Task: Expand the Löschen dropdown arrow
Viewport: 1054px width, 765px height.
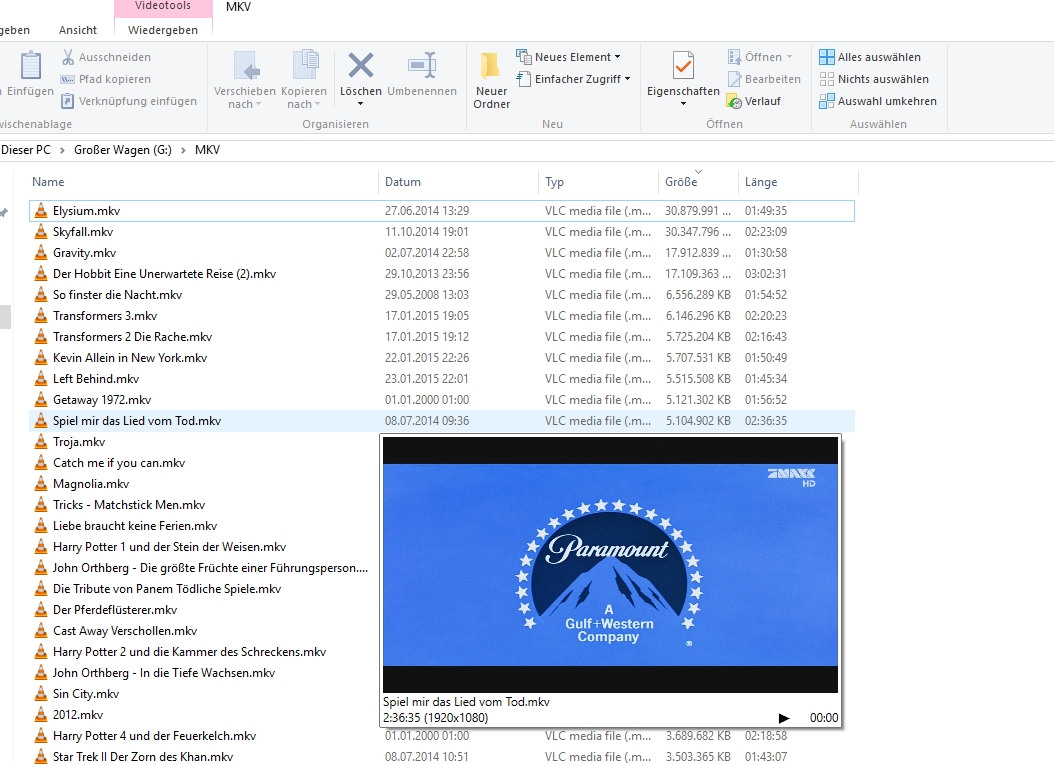Action: coord(360,104)
